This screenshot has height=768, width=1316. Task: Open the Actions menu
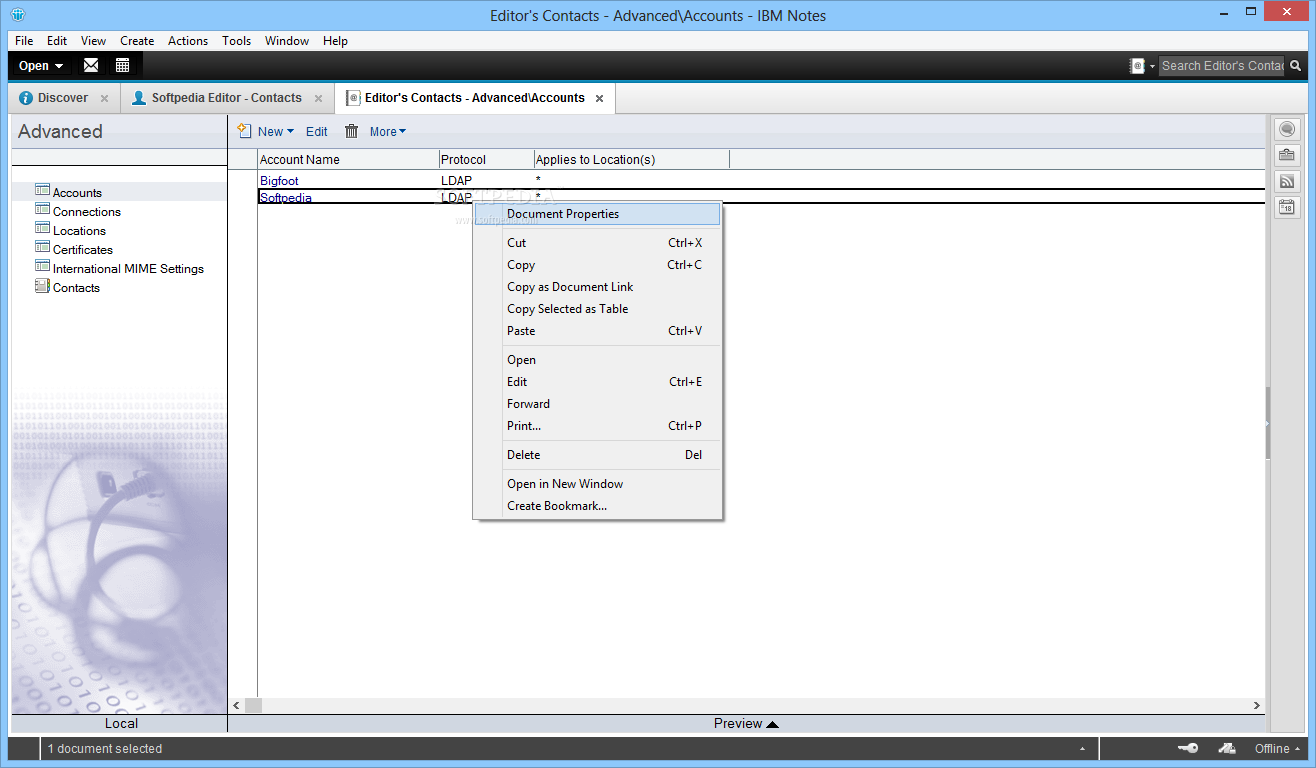pyautogui.click(x=188, y=41)
